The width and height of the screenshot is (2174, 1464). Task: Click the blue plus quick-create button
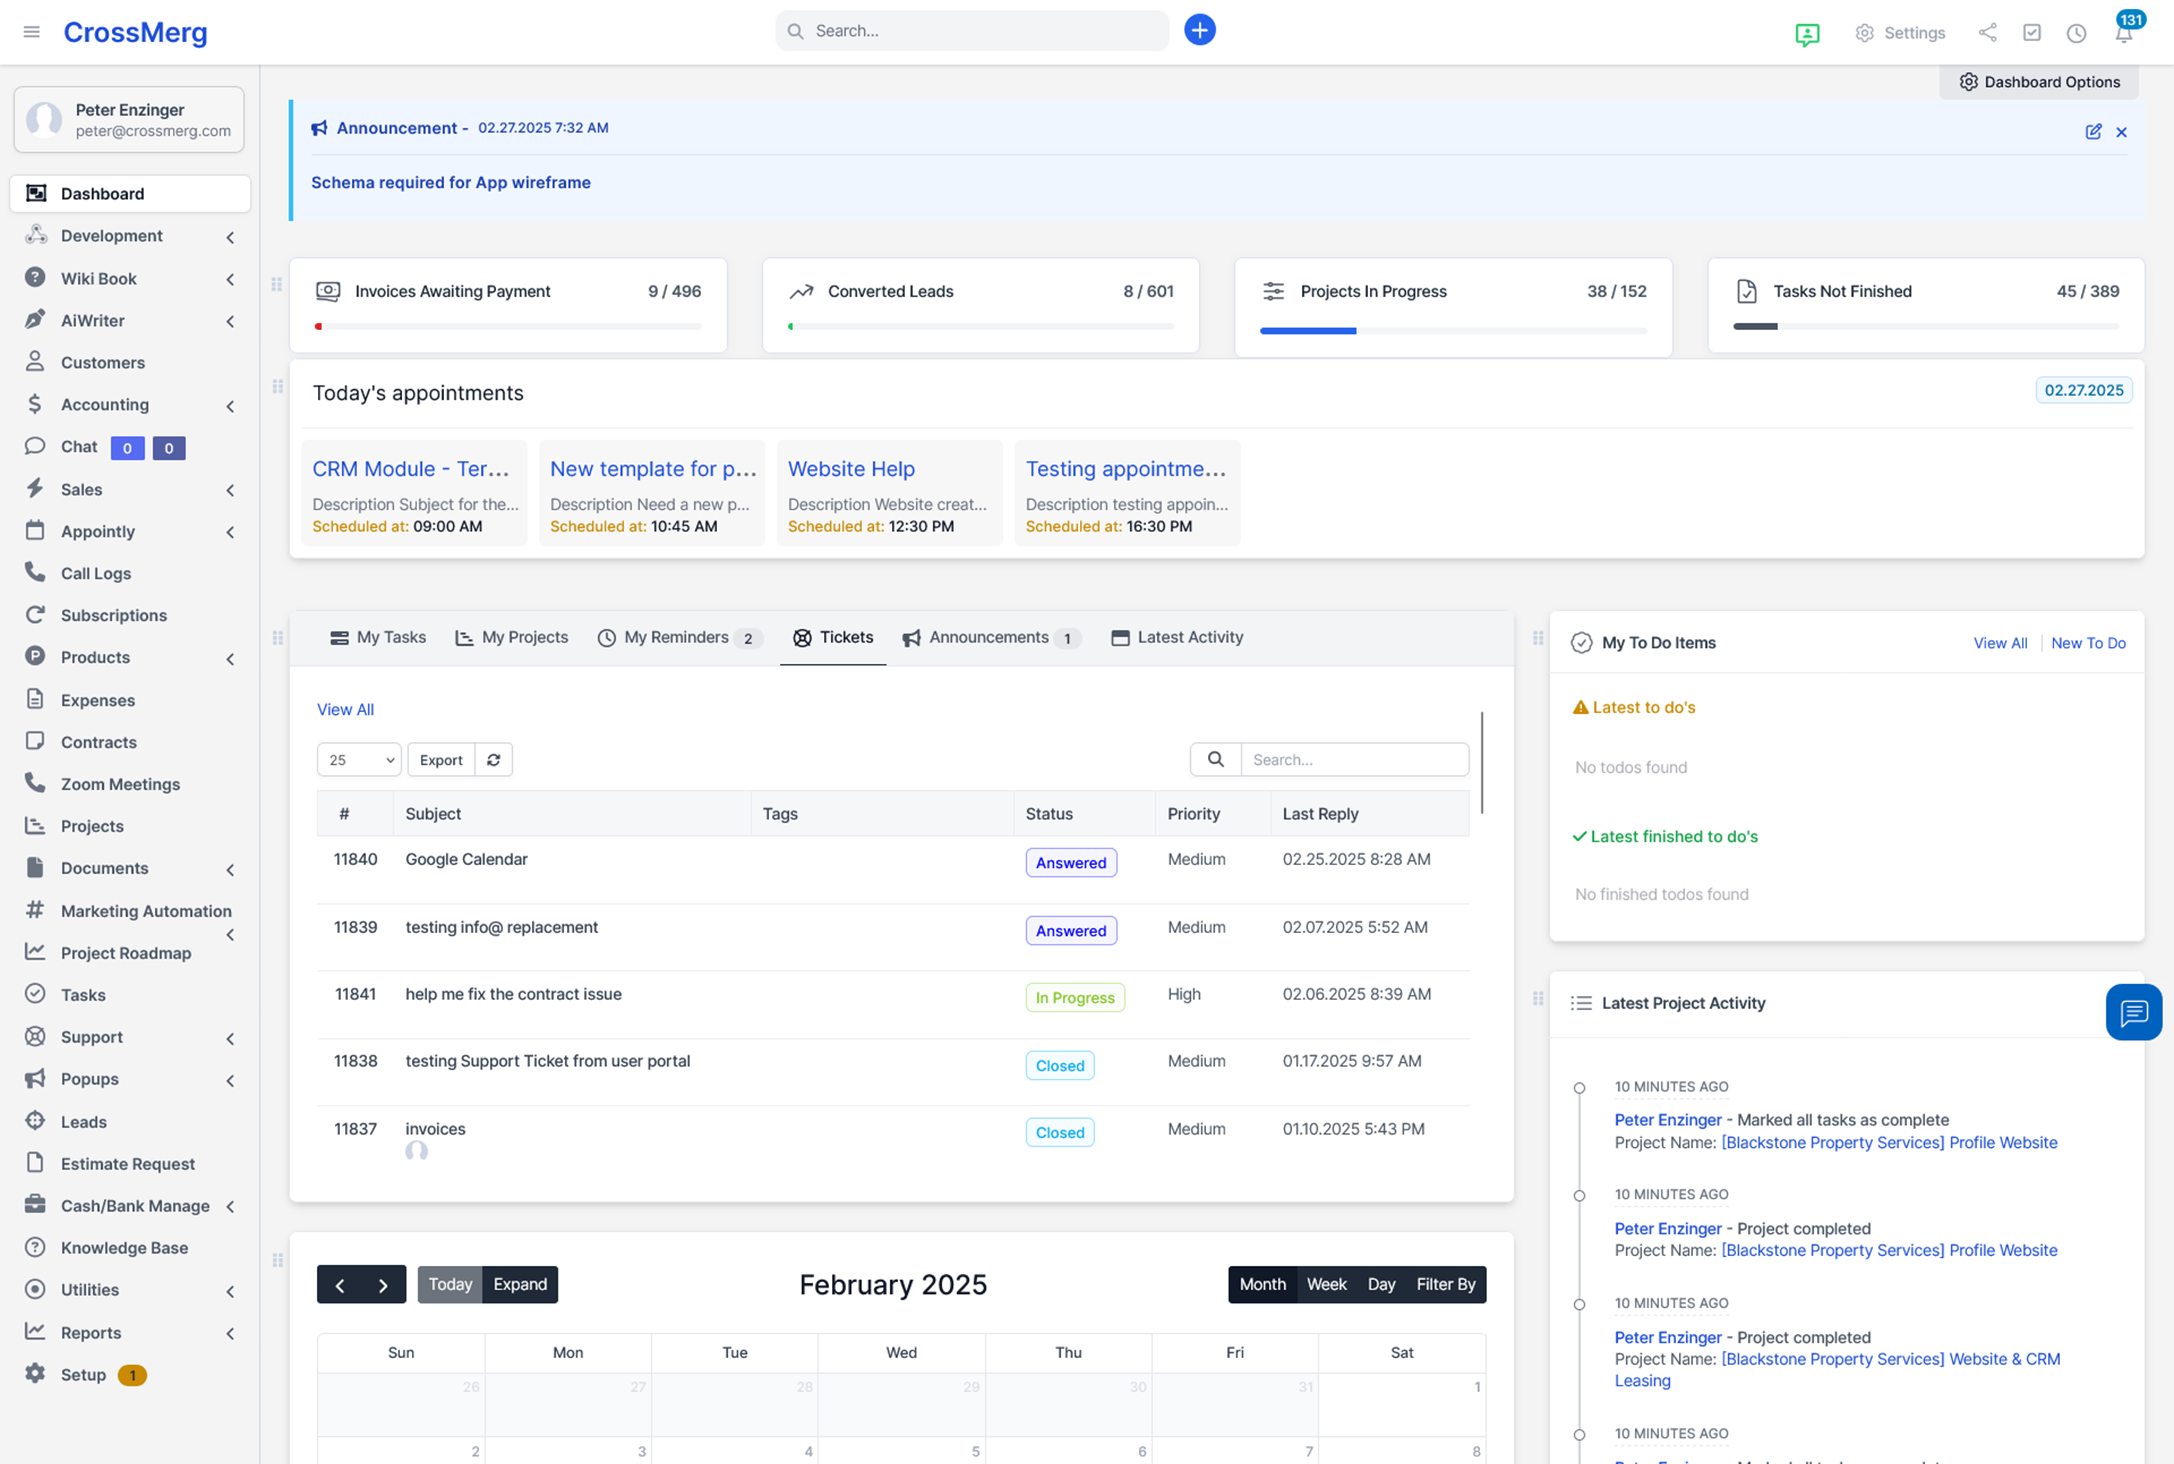point(1199,30)
